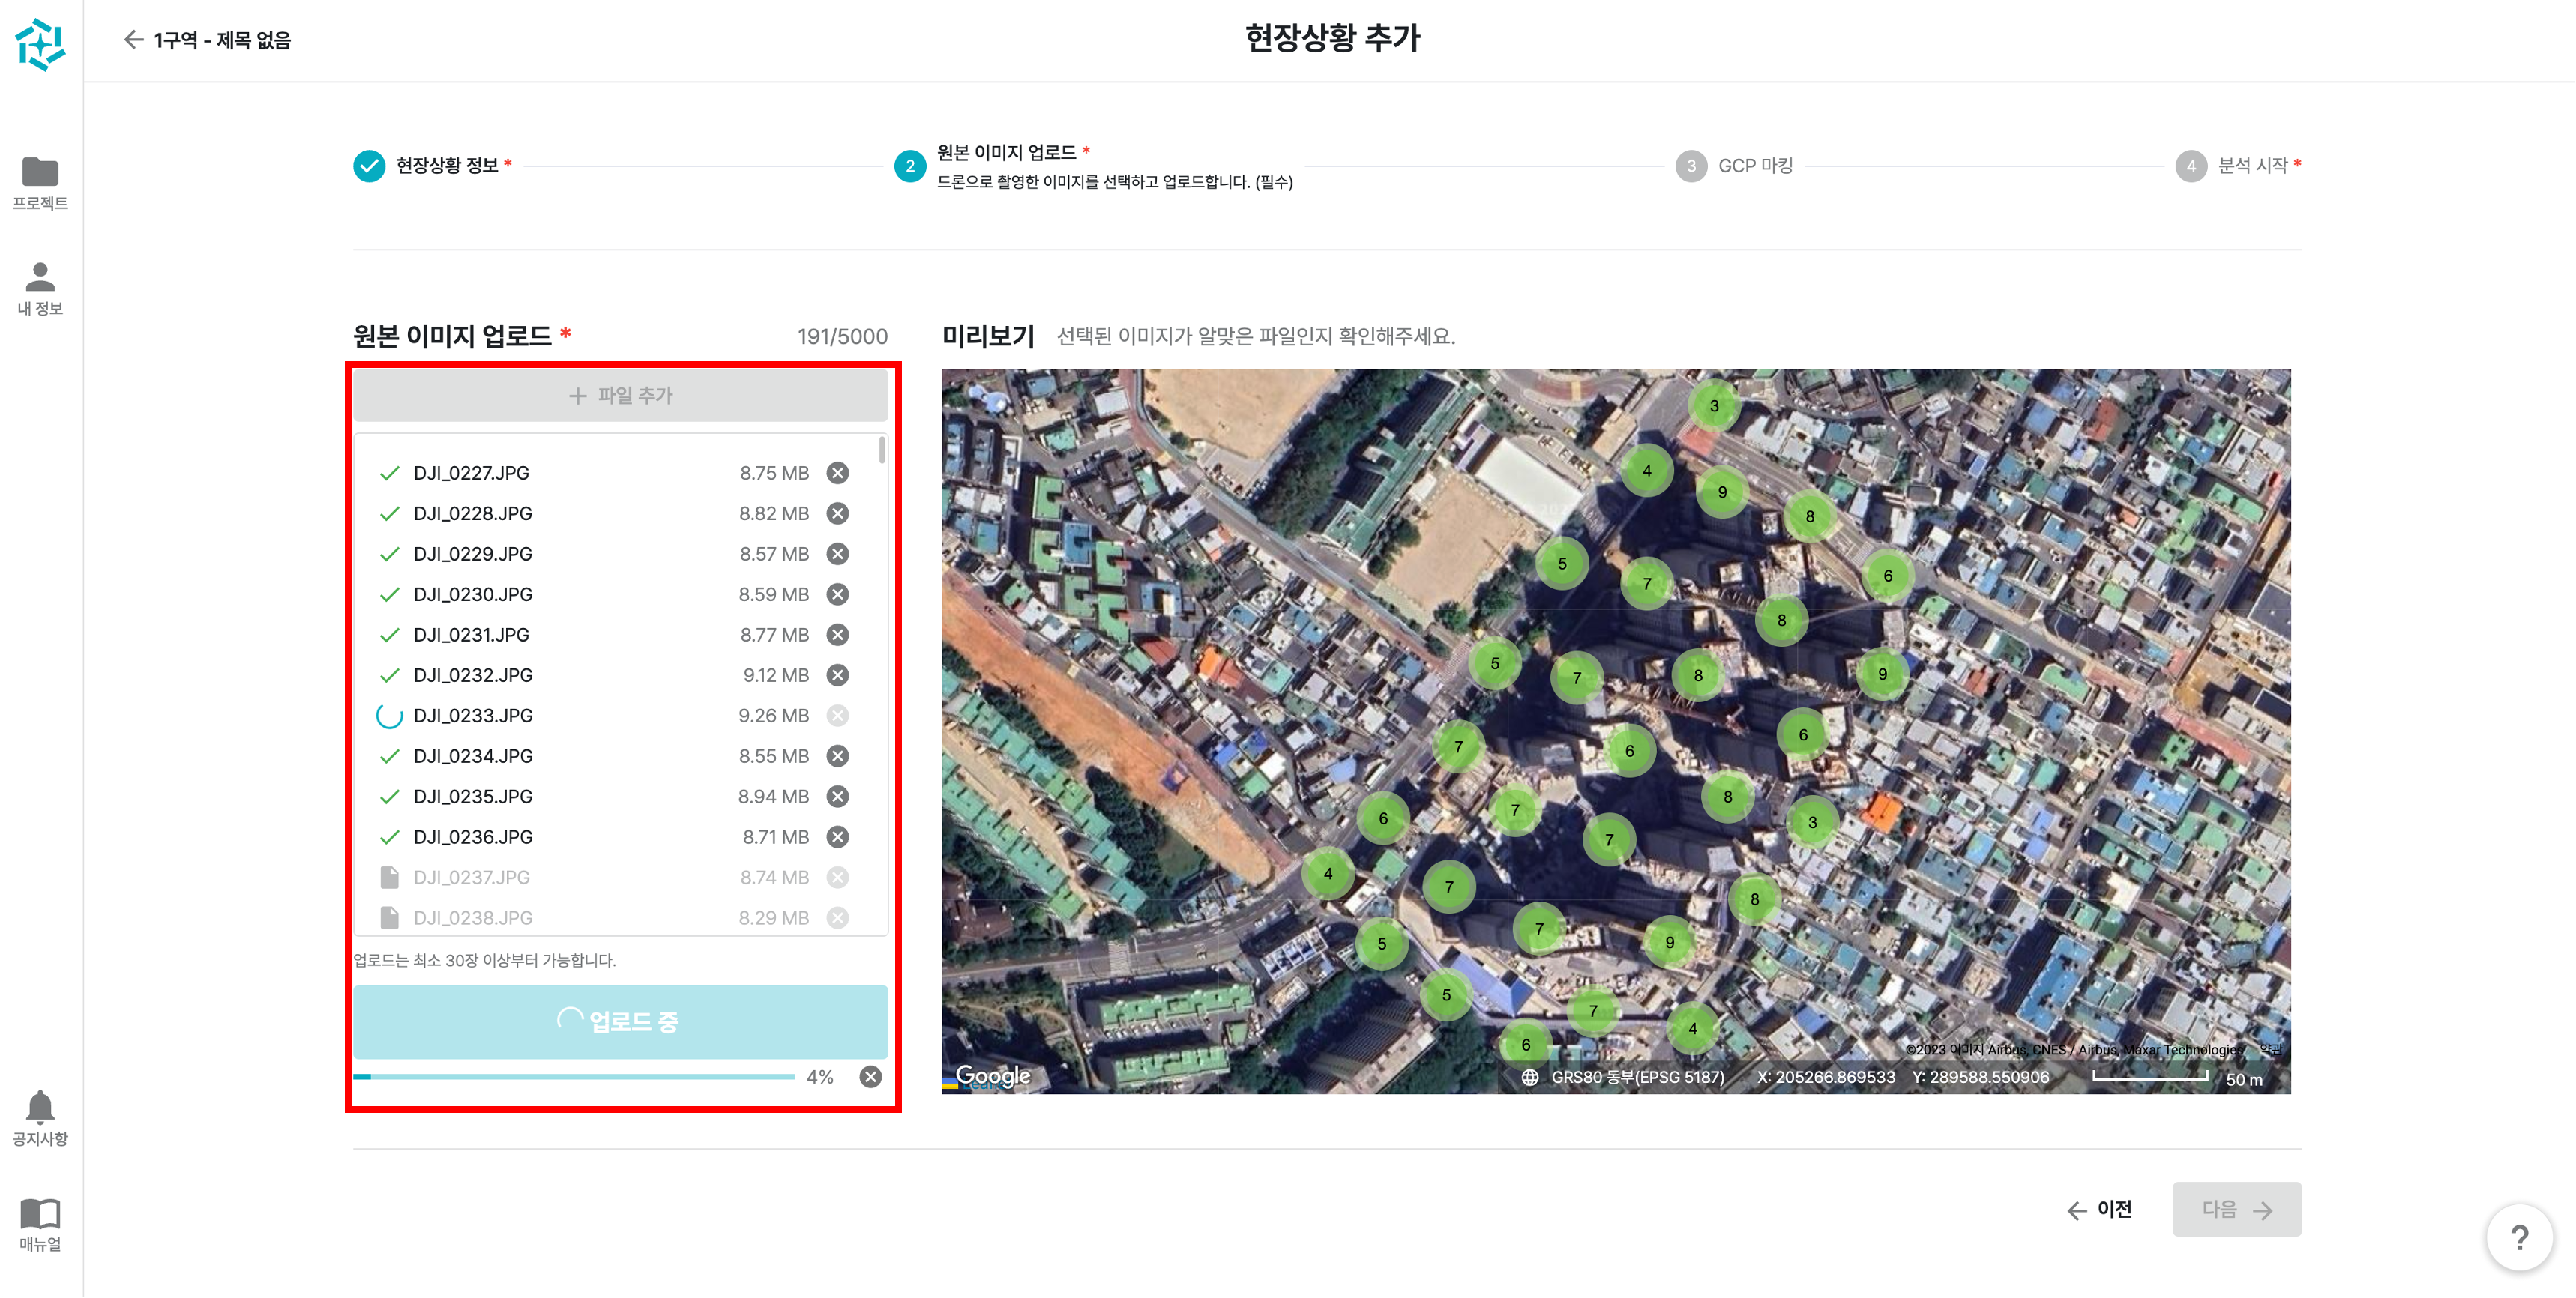
Task: Click the 파일 추가 button
Action: 620,396
